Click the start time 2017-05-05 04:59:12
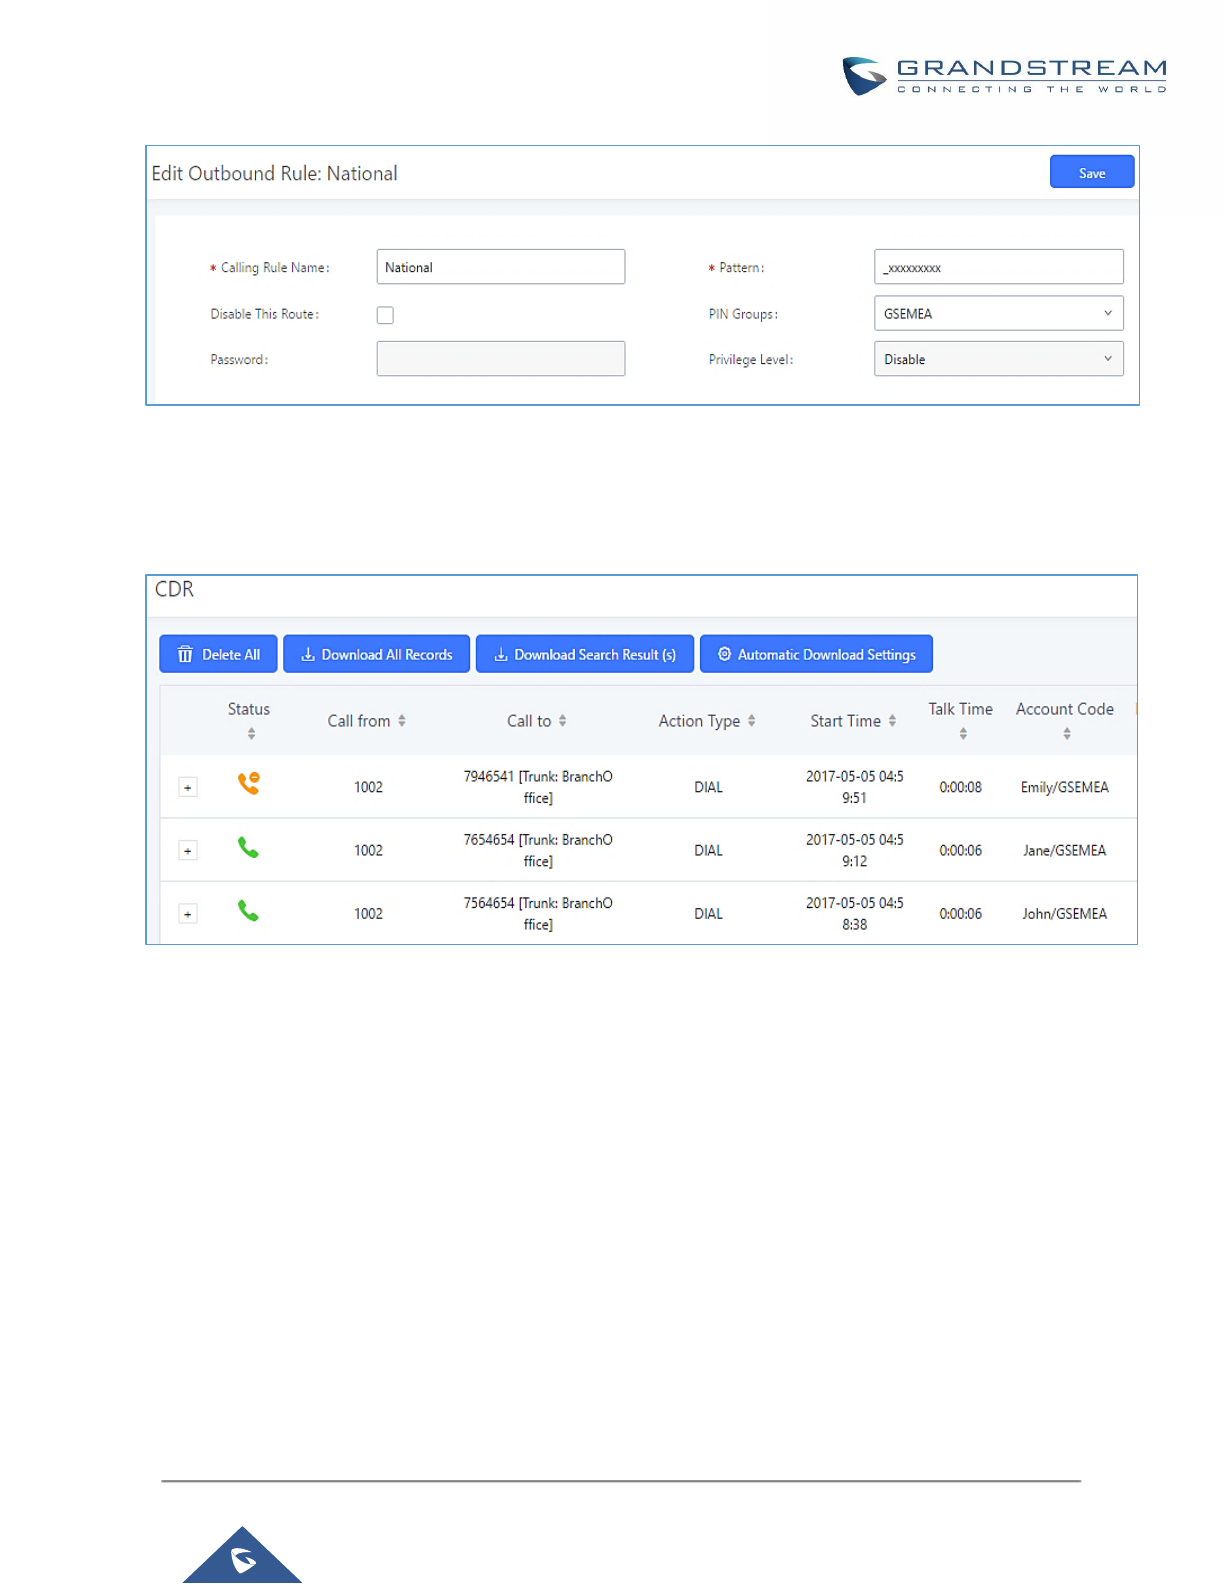 854,850
